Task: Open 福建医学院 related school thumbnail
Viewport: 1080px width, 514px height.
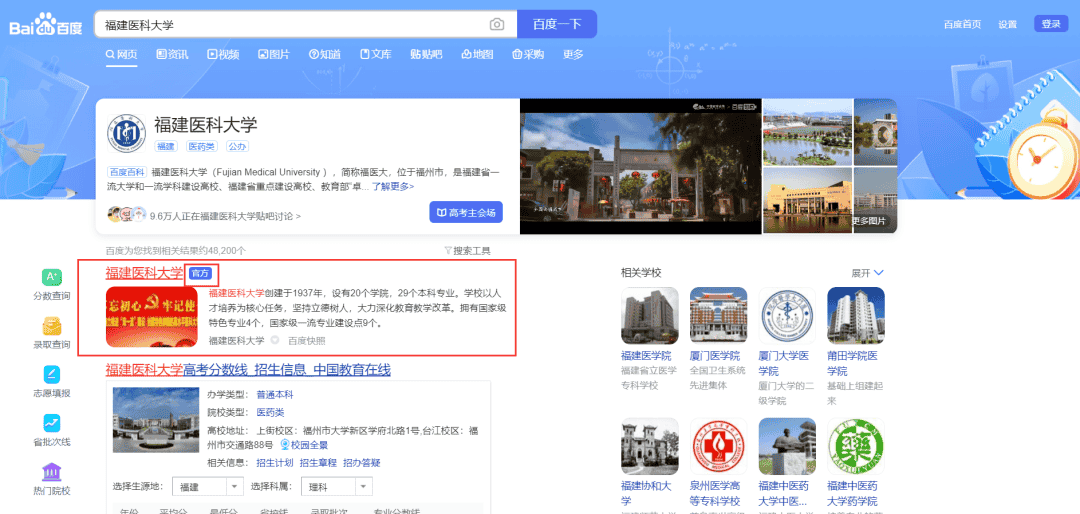Action: (650, 316)
